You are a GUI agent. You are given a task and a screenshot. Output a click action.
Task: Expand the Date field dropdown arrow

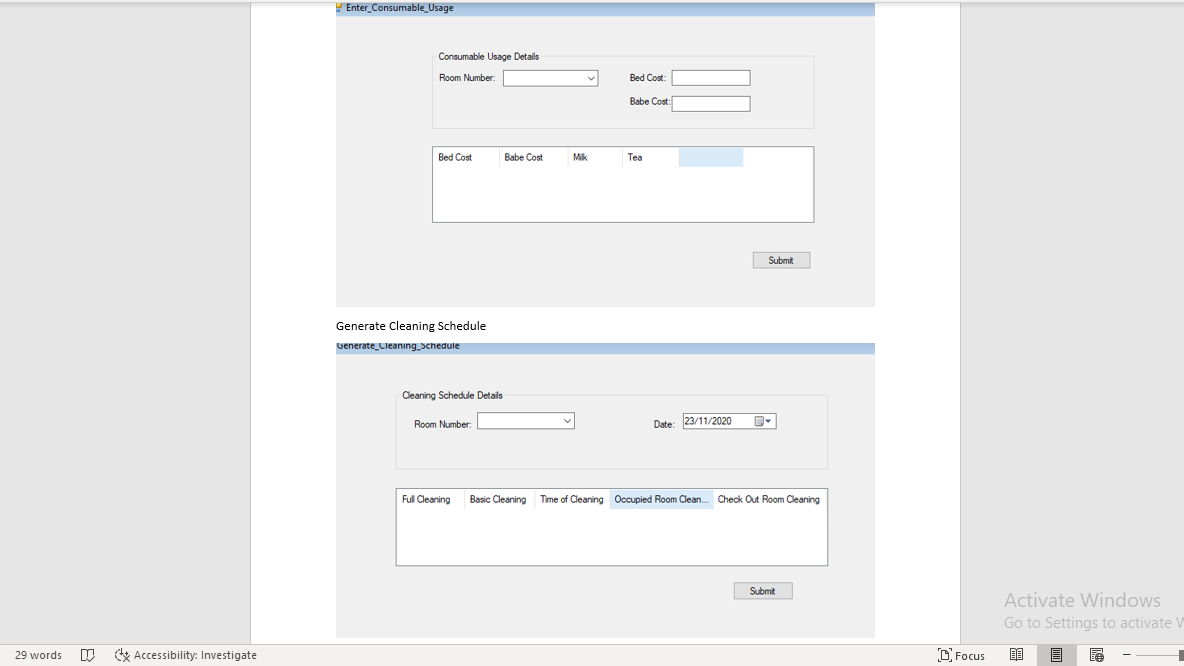[x=770, y=420]
